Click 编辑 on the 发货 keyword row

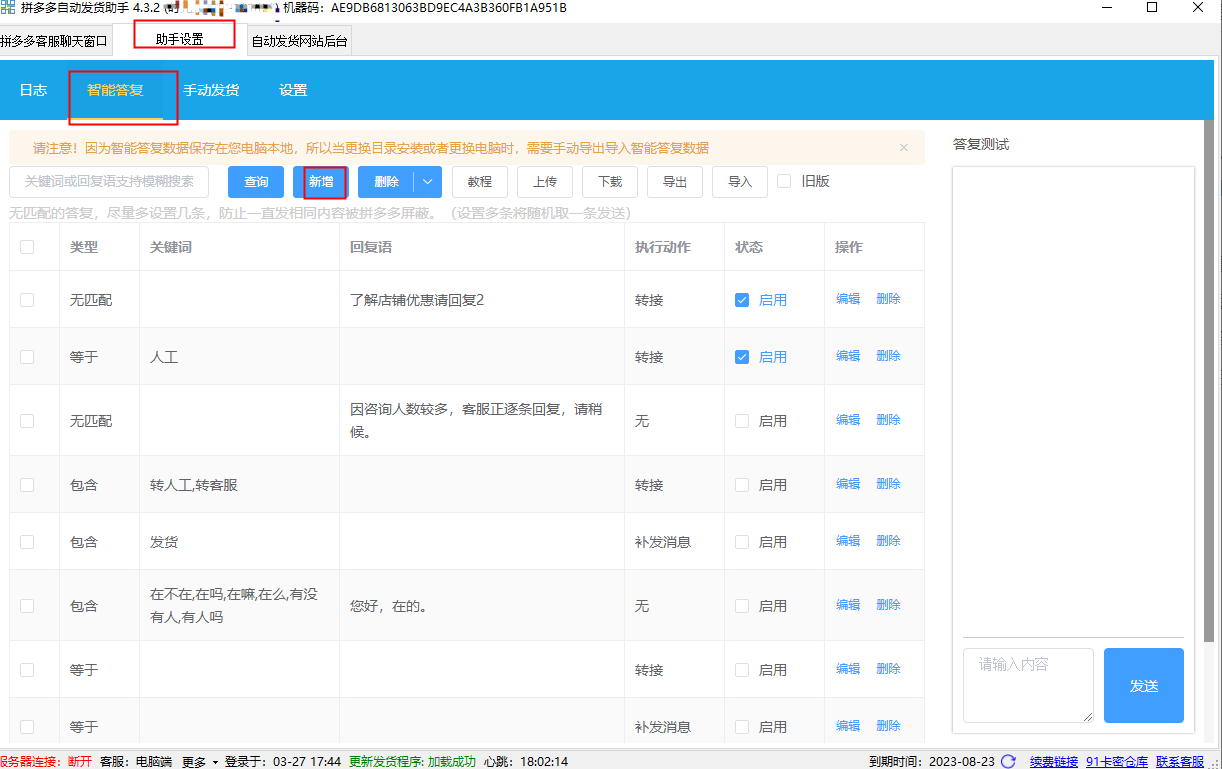tap(848, 541)
